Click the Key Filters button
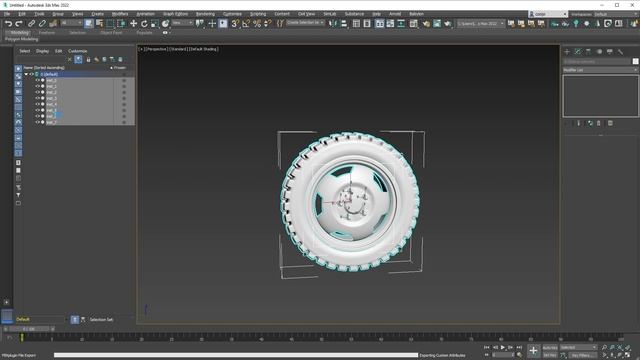 point(582,355)
